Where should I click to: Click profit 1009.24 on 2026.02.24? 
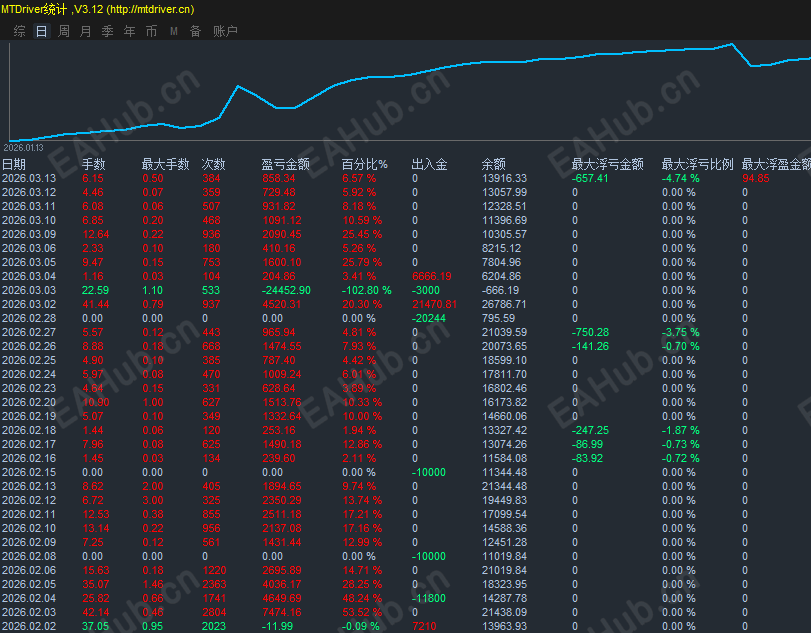(282, 374)
